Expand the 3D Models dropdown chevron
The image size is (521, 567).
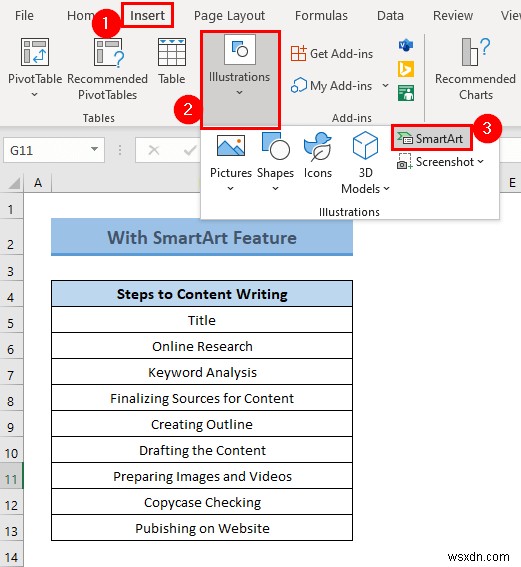386,188
